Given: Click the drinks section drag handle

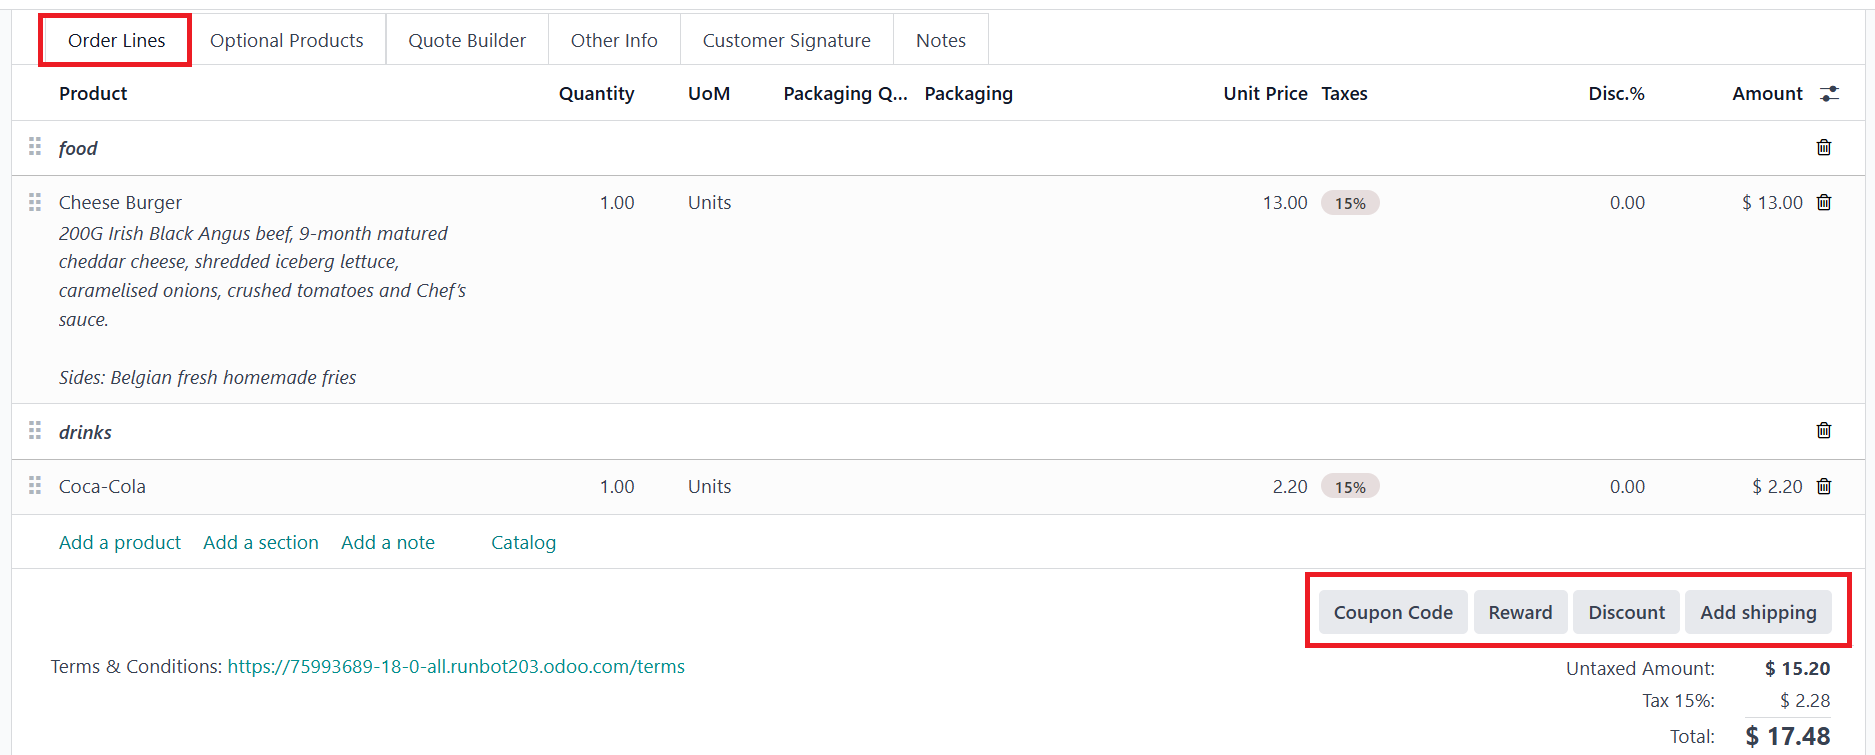Looking at the screenshot, I should [x=35, y=431].
